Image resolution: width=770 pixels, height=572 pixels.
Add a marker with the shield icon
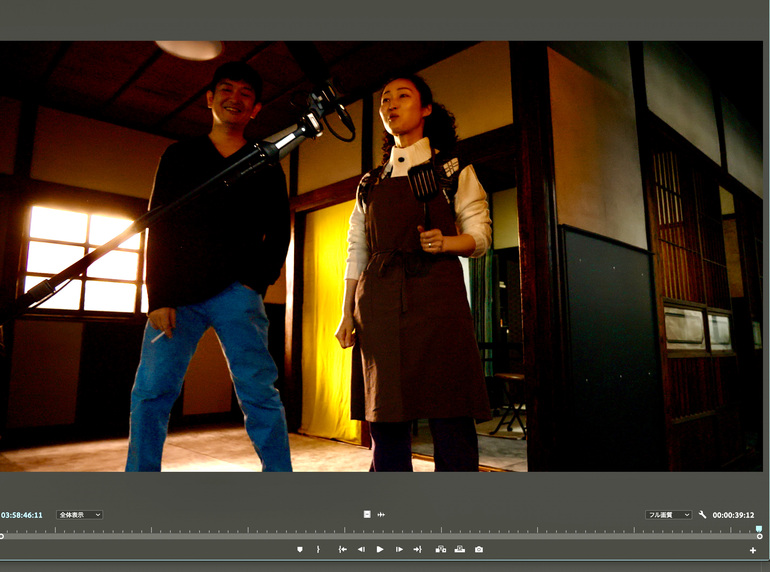point(299,549)
